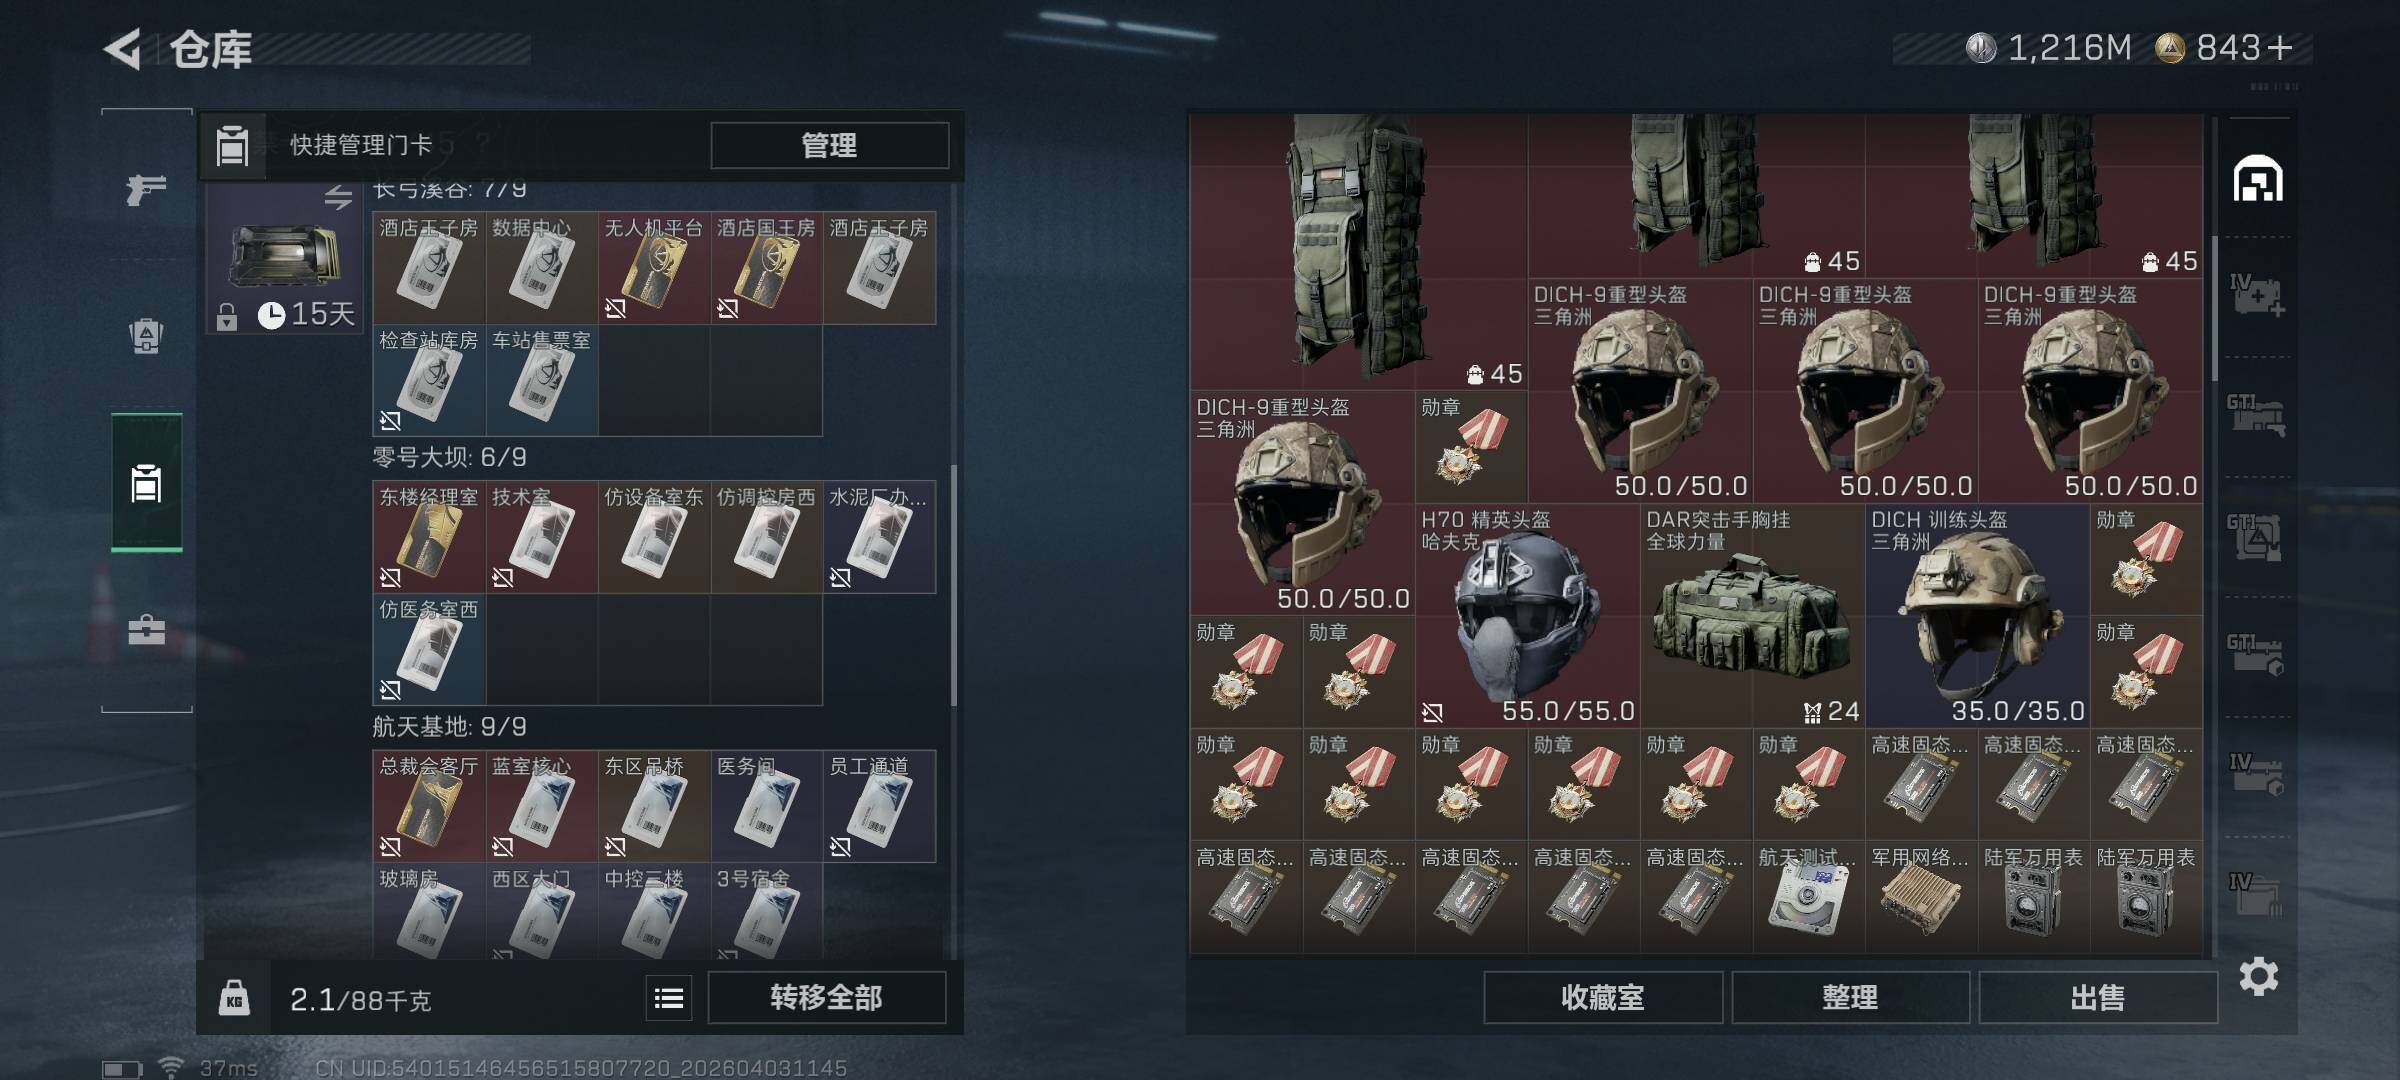The image size is (2400, 1080).
Task: Click the settings gear icon
Action: point(2258,976)
